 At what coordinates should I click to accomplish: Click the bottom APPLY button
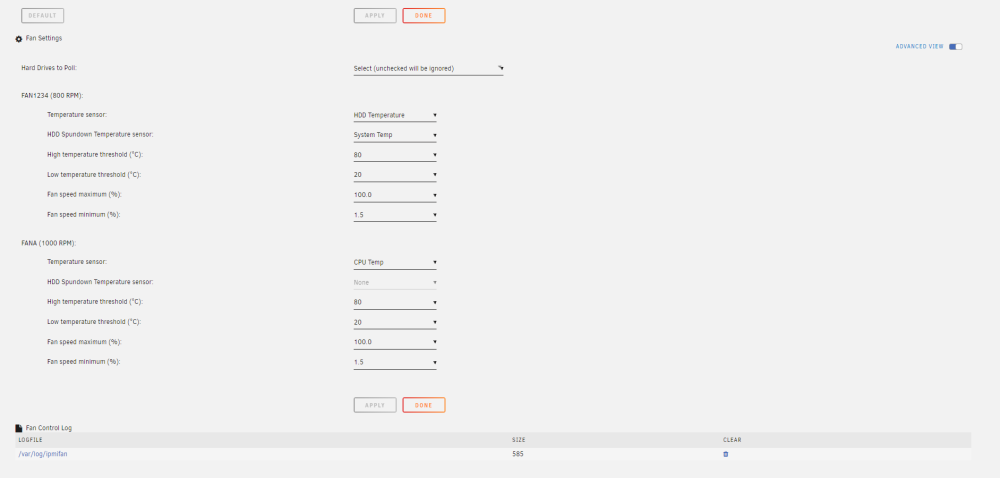pyautogui.click(x=375, y=405)
